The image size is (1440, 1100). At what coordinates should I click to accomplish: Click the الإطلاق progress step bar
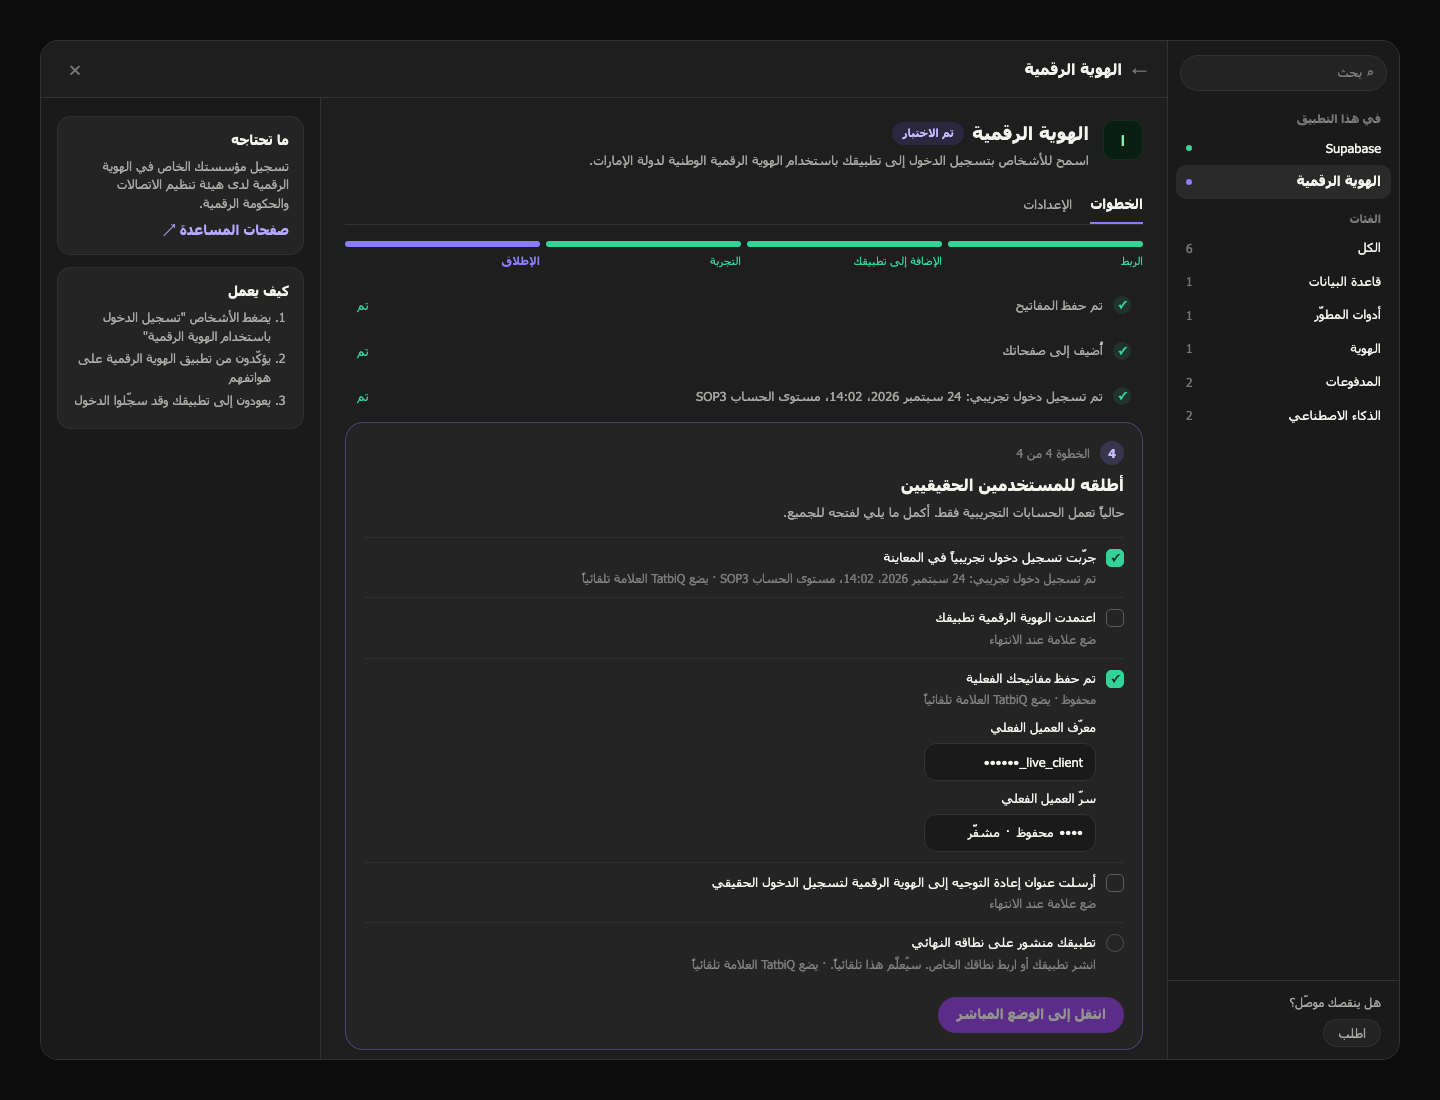pyautogui.click(x=442, y=244)
